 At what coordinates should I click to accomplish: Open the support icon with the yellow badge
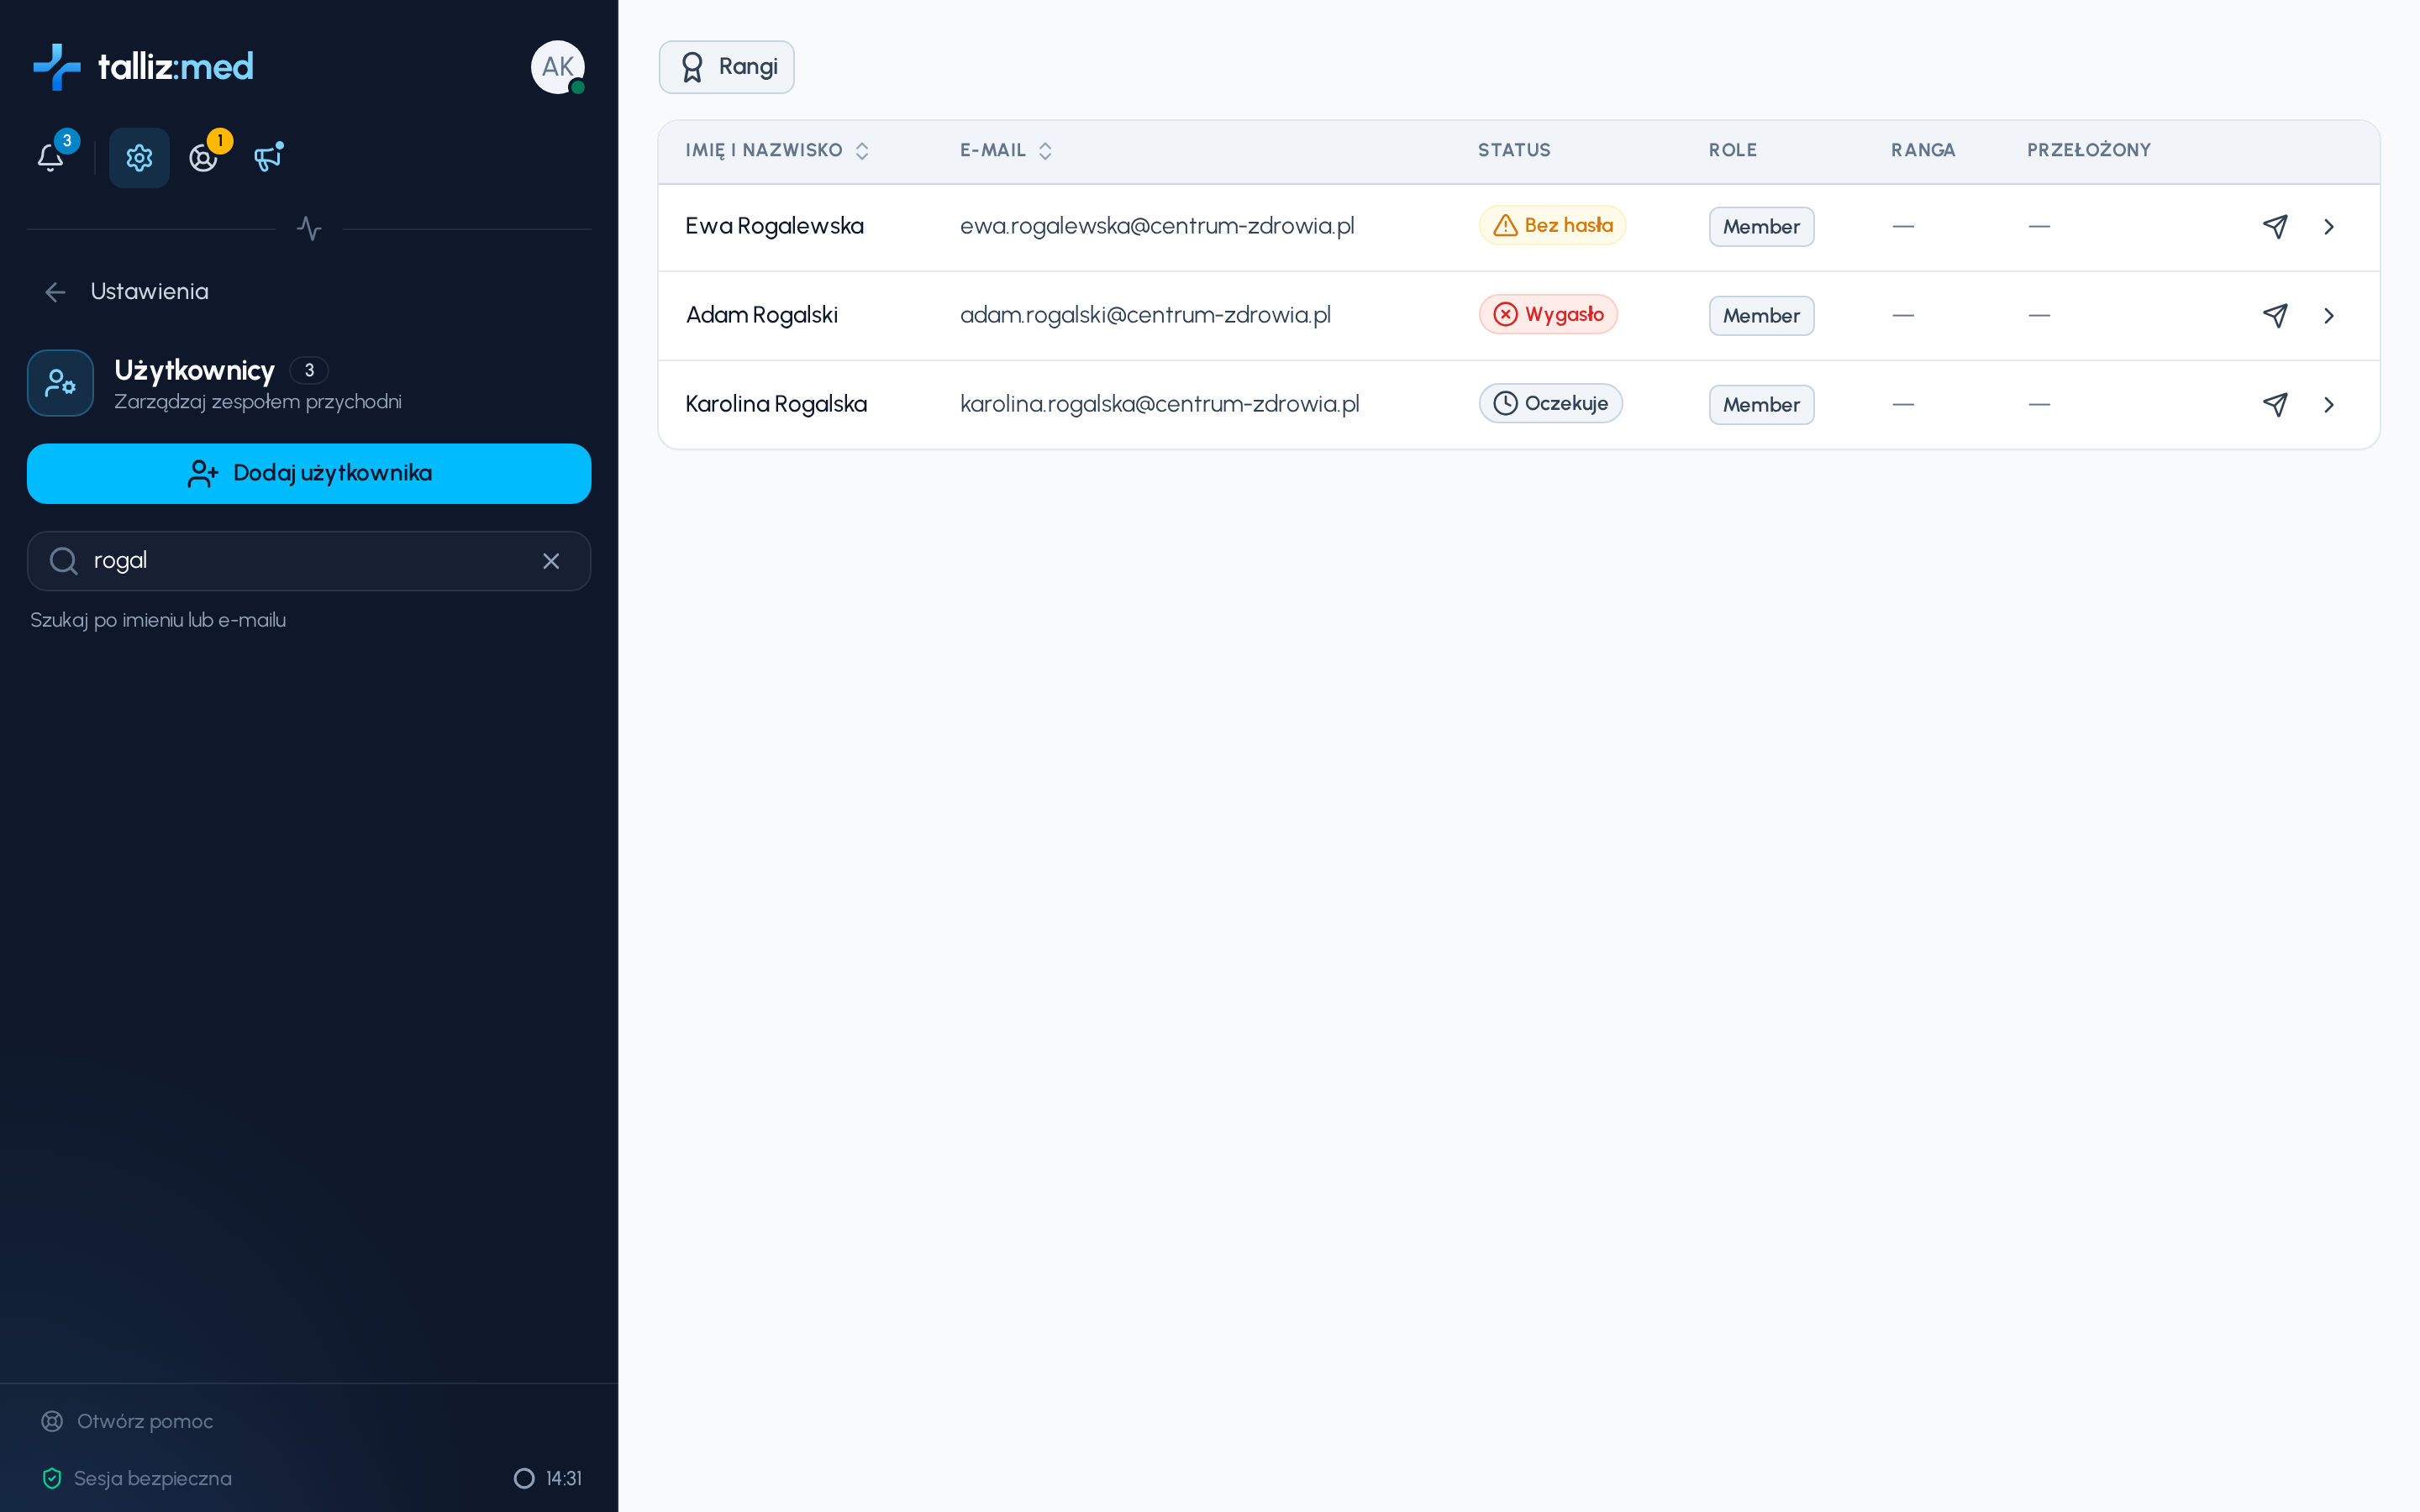204,157
